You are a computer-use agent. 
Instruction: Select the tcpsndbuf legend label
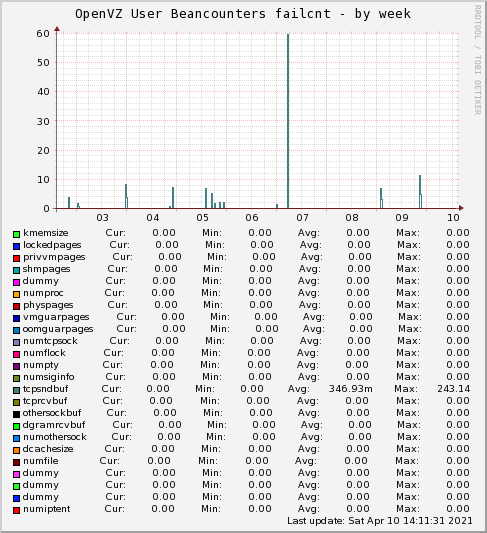pyautogui.click(x=46, y=389)
